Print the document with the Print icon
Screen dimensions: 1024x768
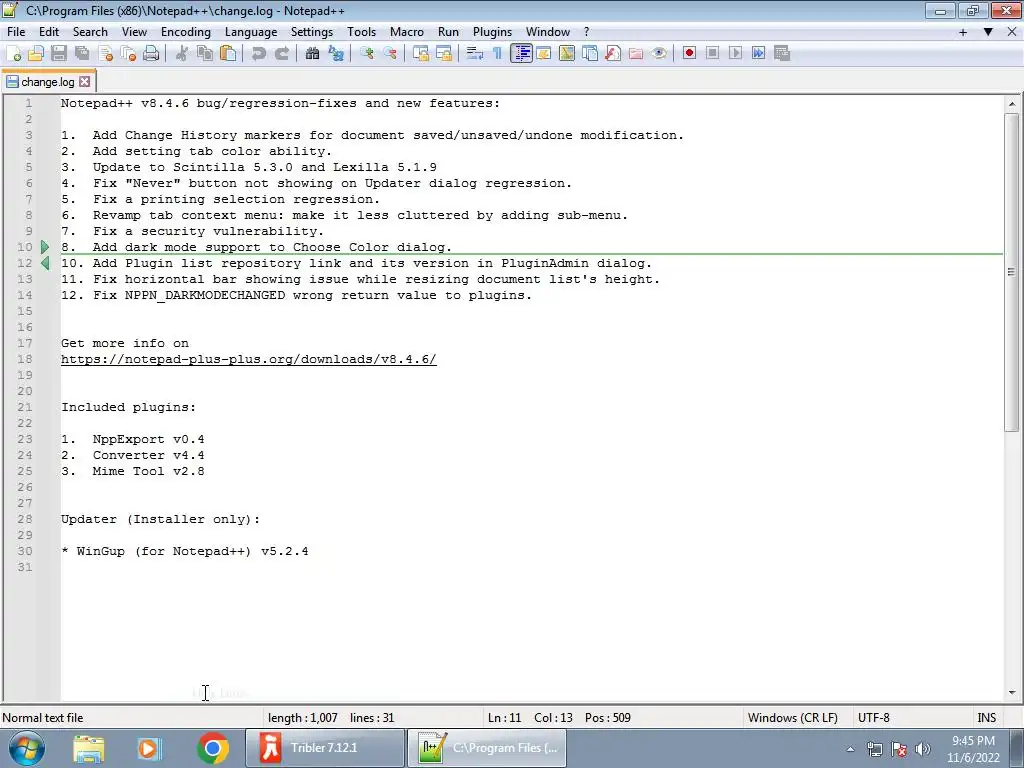151,54
